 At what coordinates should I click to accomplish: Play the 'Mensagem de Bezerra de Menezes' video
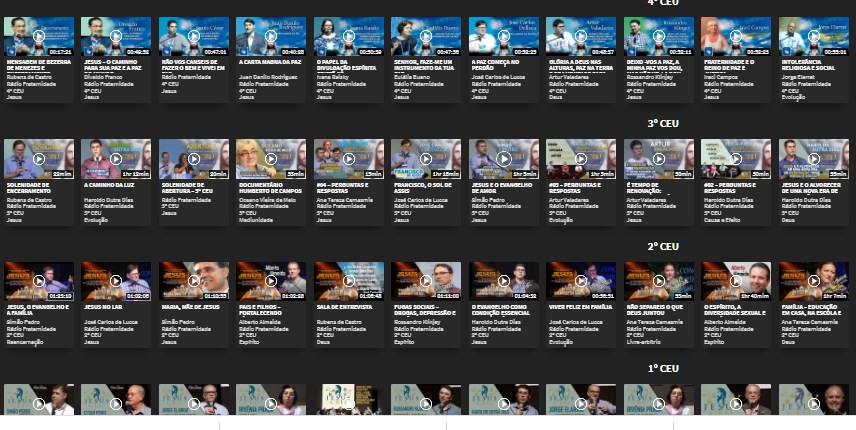coord(38,36)
